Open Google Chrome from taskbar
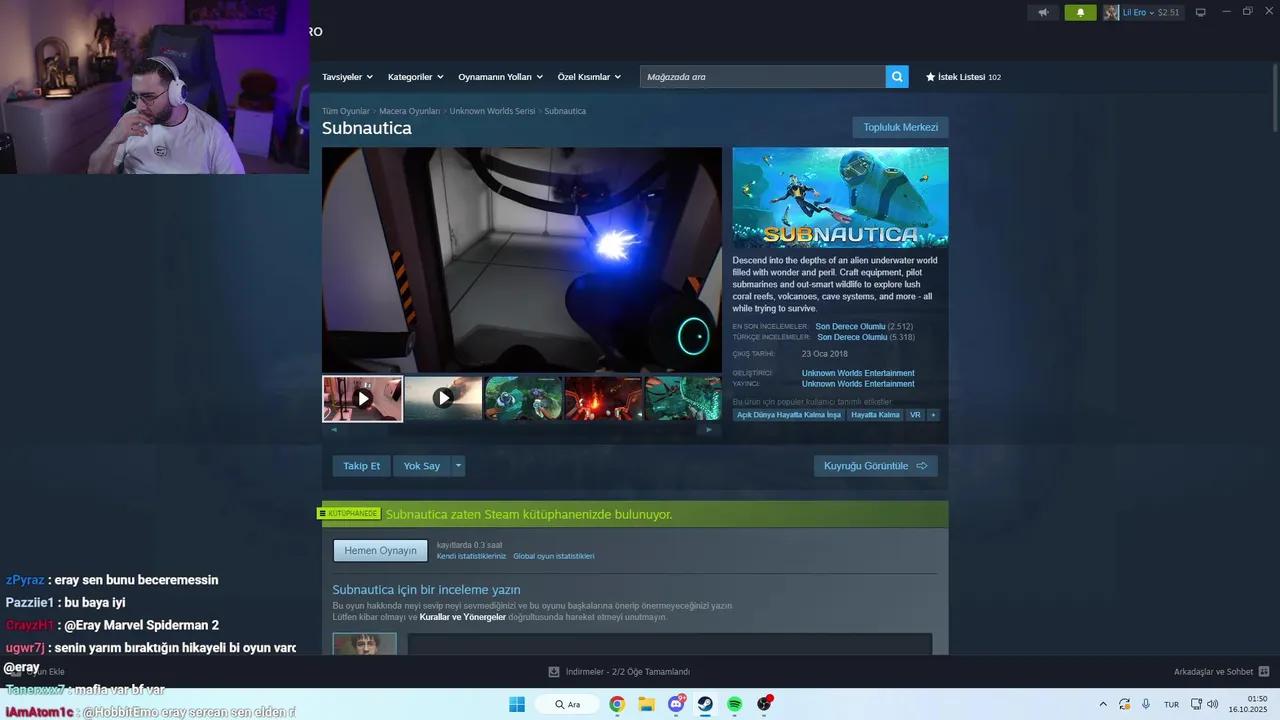This screenshot has height=720, width=1280. (x=617, y=704)
